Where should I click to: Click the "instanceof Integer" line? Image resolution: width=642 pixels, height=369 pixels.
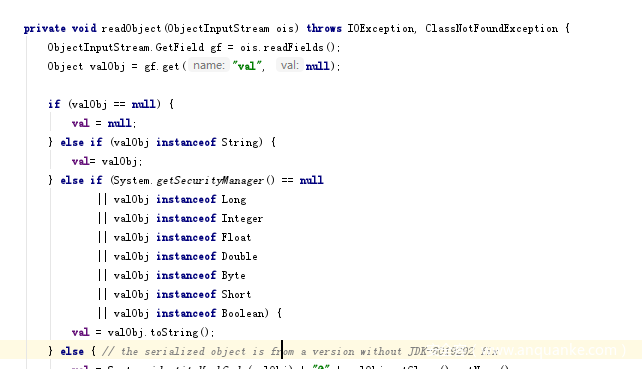(x=180, y=218)
